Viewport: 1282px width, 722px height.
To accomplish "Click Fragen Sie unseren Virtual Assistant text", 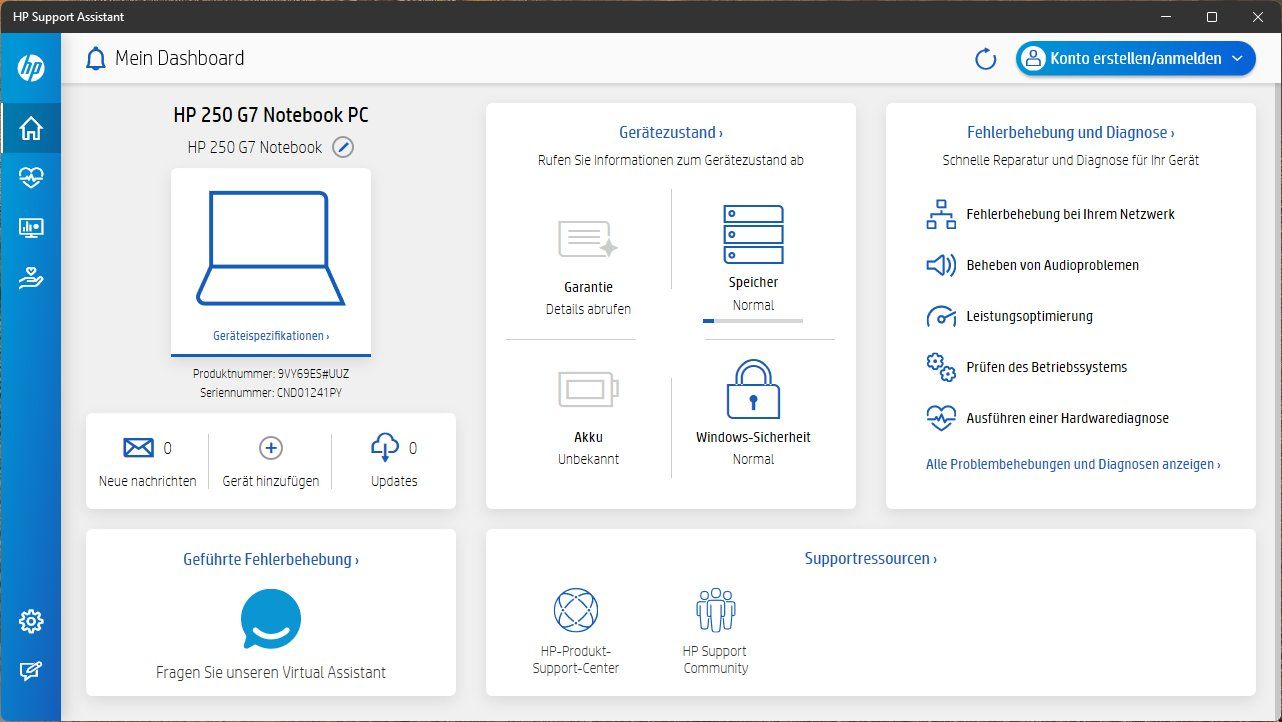I will pyautogui.click(x=271, y=672).
